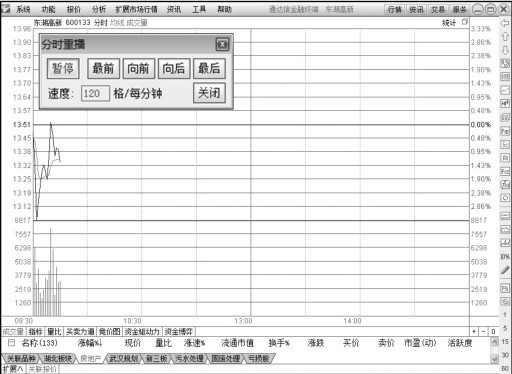Select the 关联品种 bottom tab

point(21,359)
